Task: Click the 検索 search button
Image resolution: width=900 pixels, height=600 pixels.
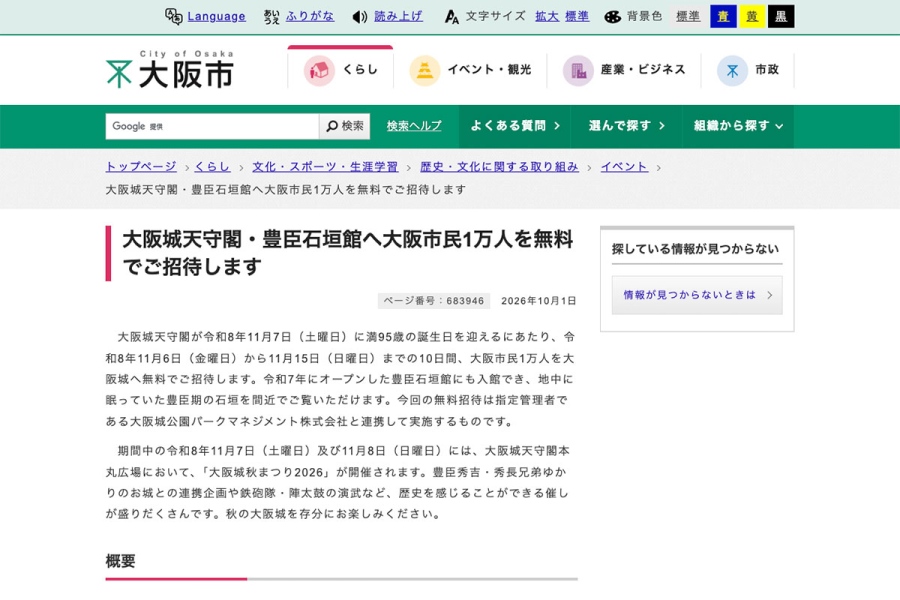Action: (x=344, y=126)
